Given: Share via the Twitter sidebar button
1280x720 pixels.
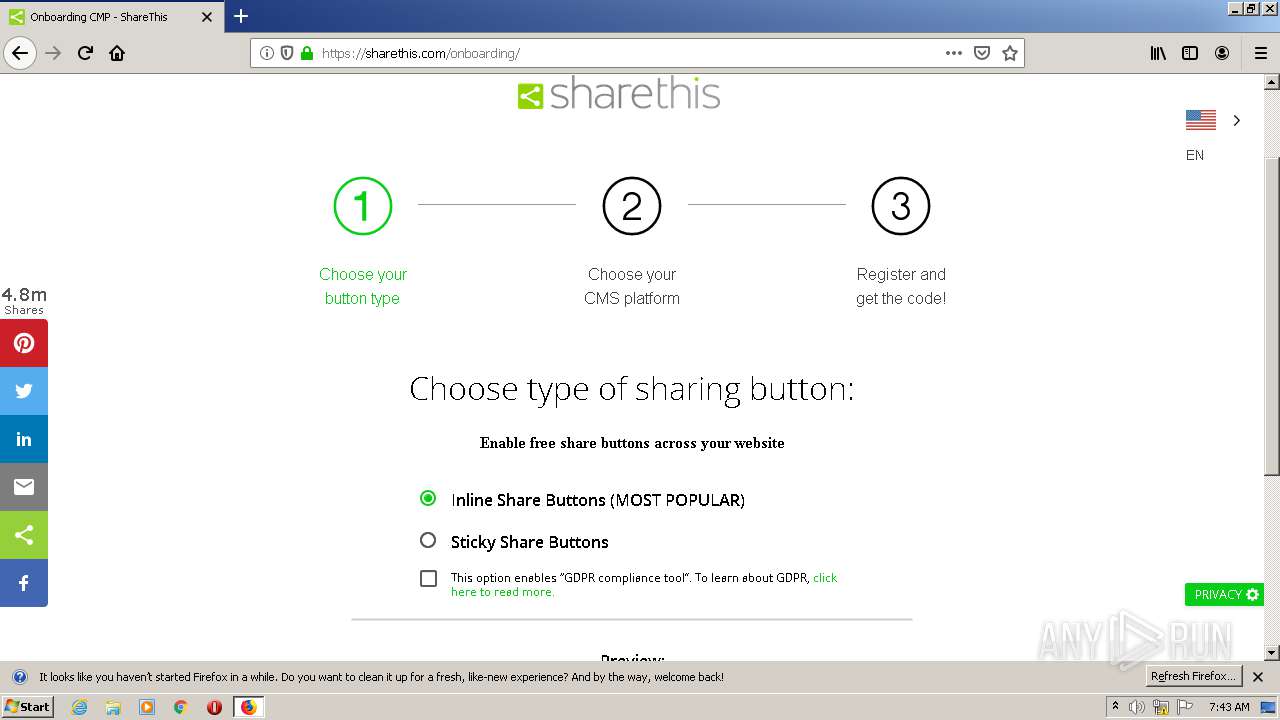Looking at the screenshot, I should (24, 391).
